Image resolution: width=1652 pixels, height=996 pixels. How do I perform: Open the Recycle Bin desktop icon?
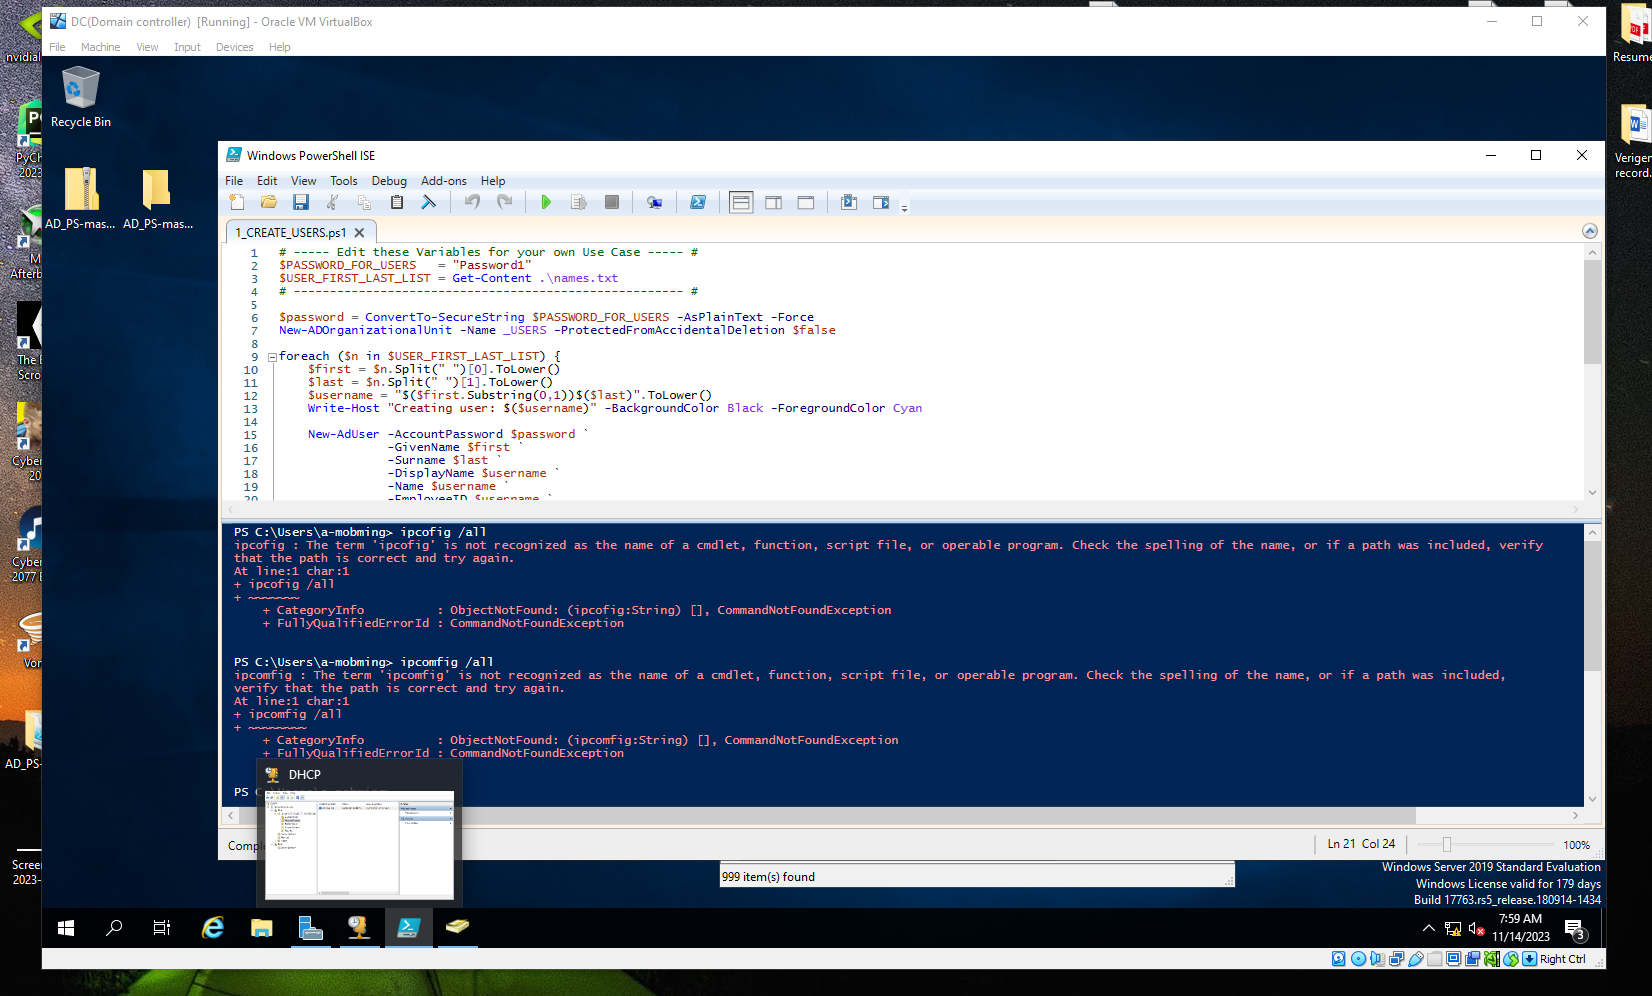point(81,97)
